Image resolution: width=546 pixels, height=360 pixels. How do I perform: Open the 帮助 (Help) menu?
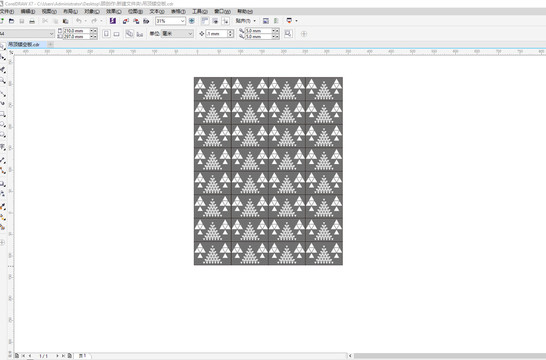244,11
